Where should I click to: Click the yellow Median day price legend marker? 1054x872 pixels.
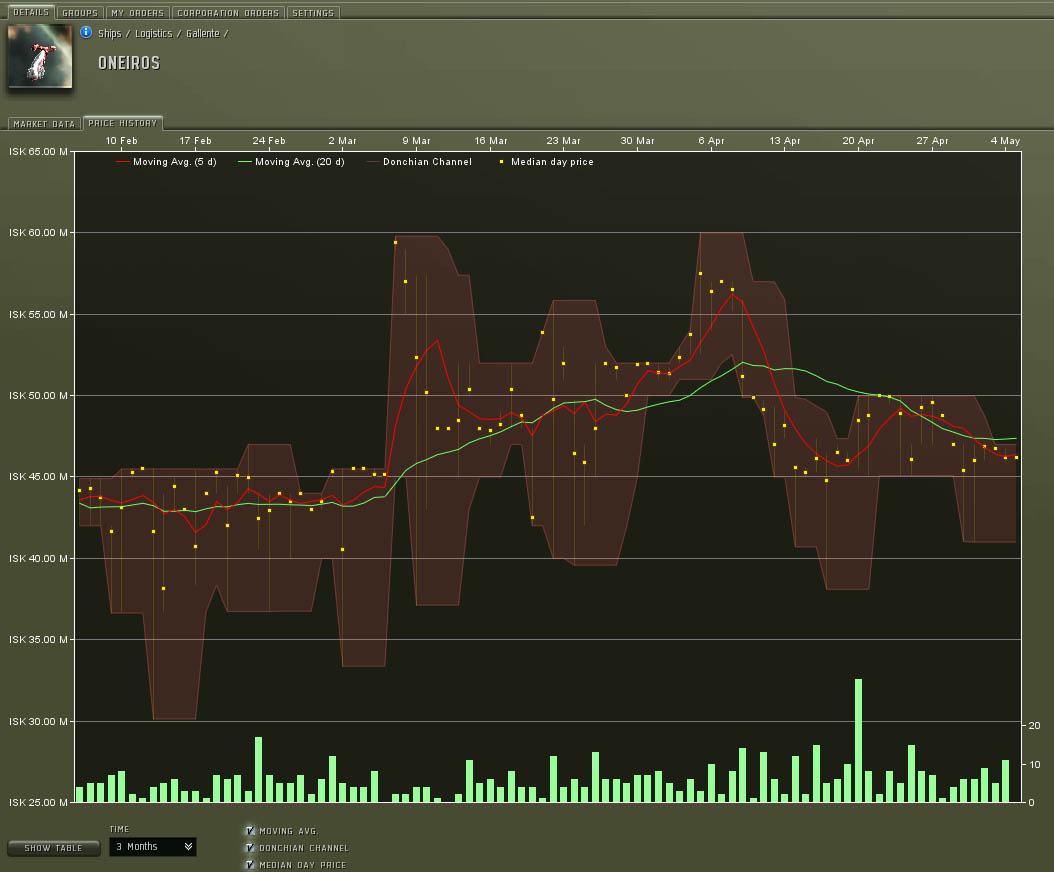(x=501, y=162)
